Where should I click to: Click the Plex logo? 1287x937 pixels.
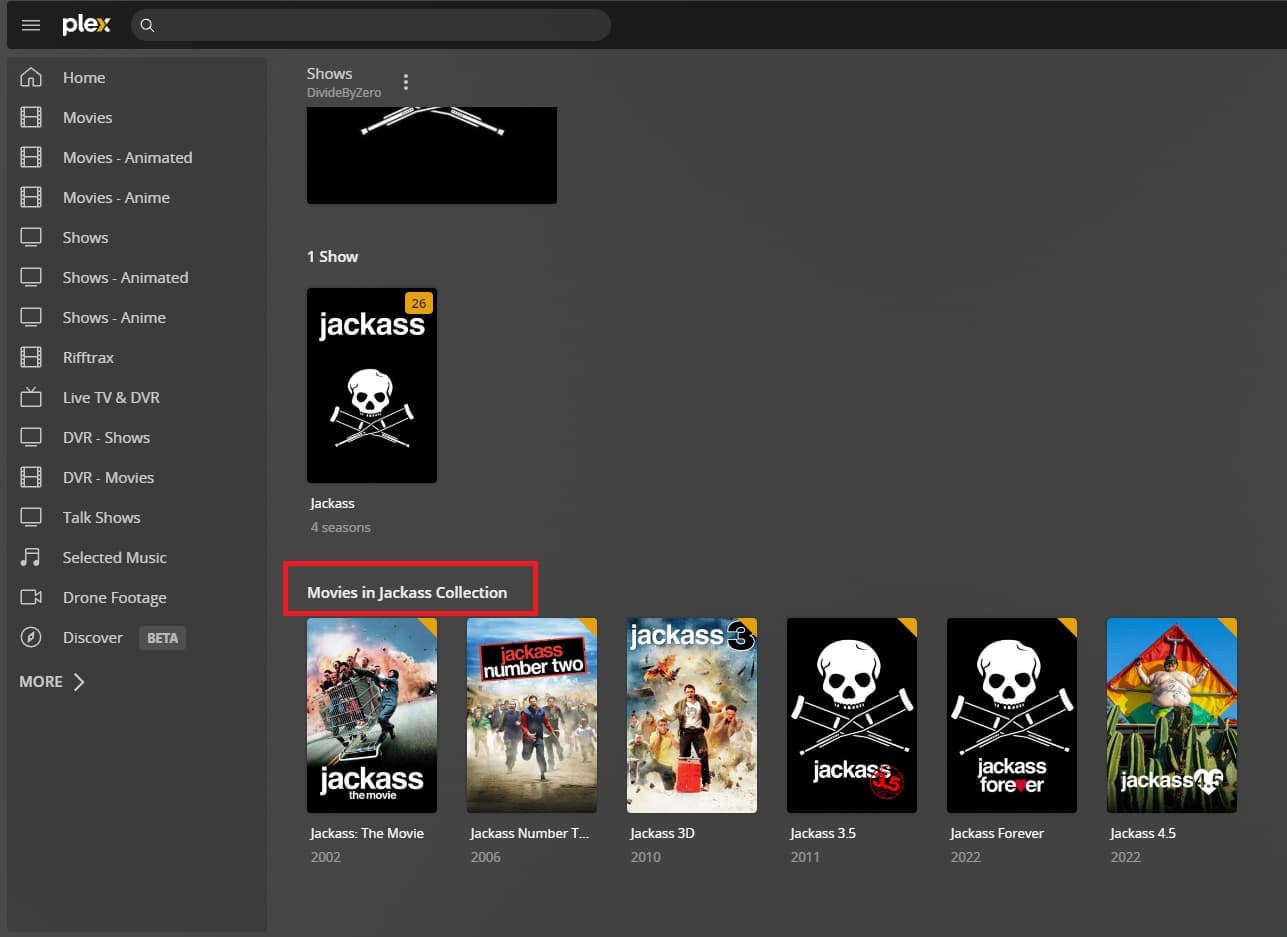86,25
